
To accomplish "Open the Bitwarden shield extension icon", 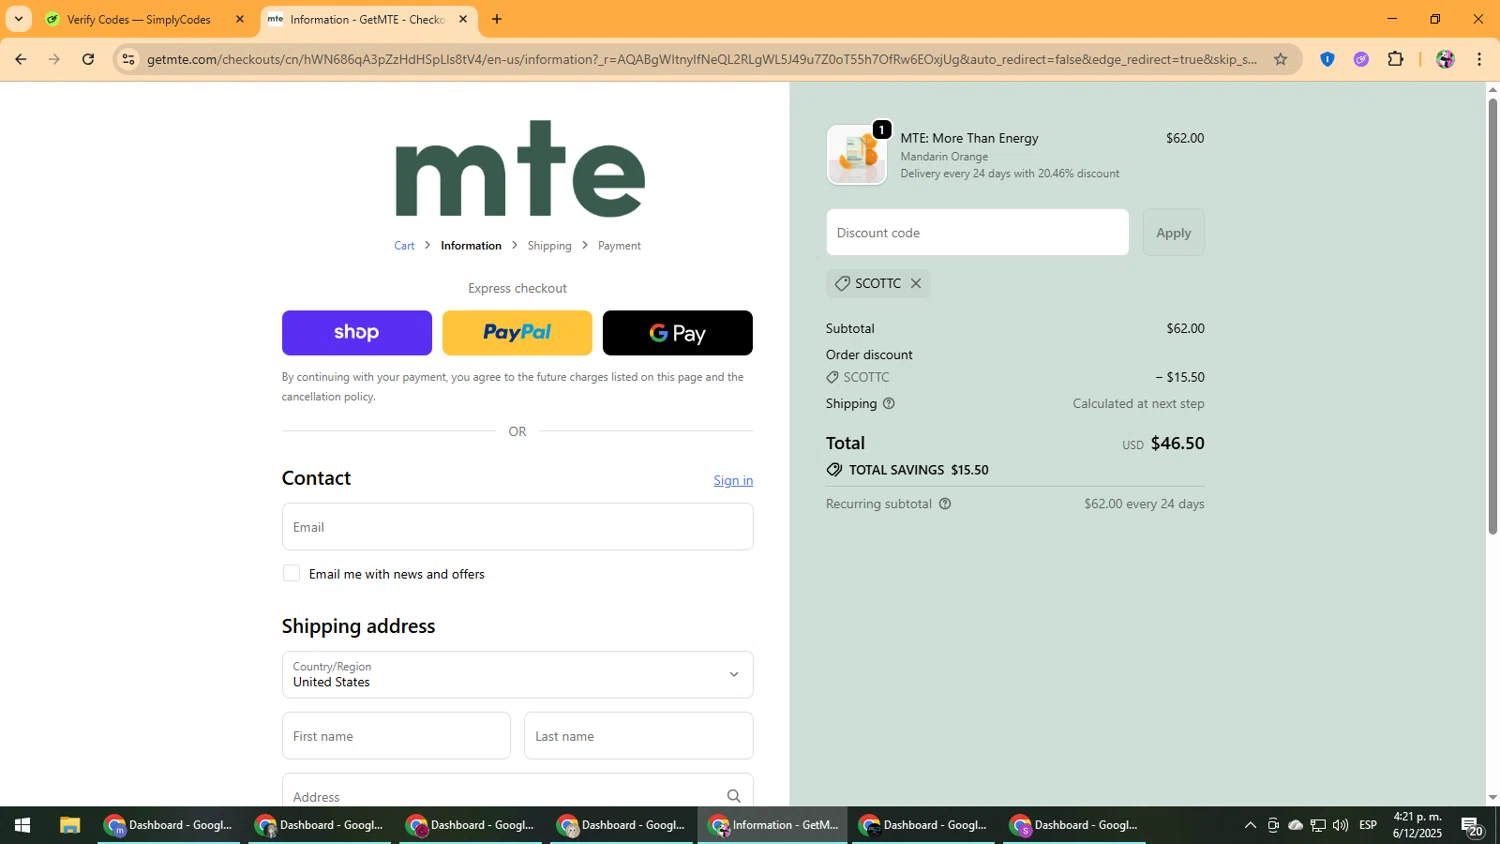I will [1327, 59].
